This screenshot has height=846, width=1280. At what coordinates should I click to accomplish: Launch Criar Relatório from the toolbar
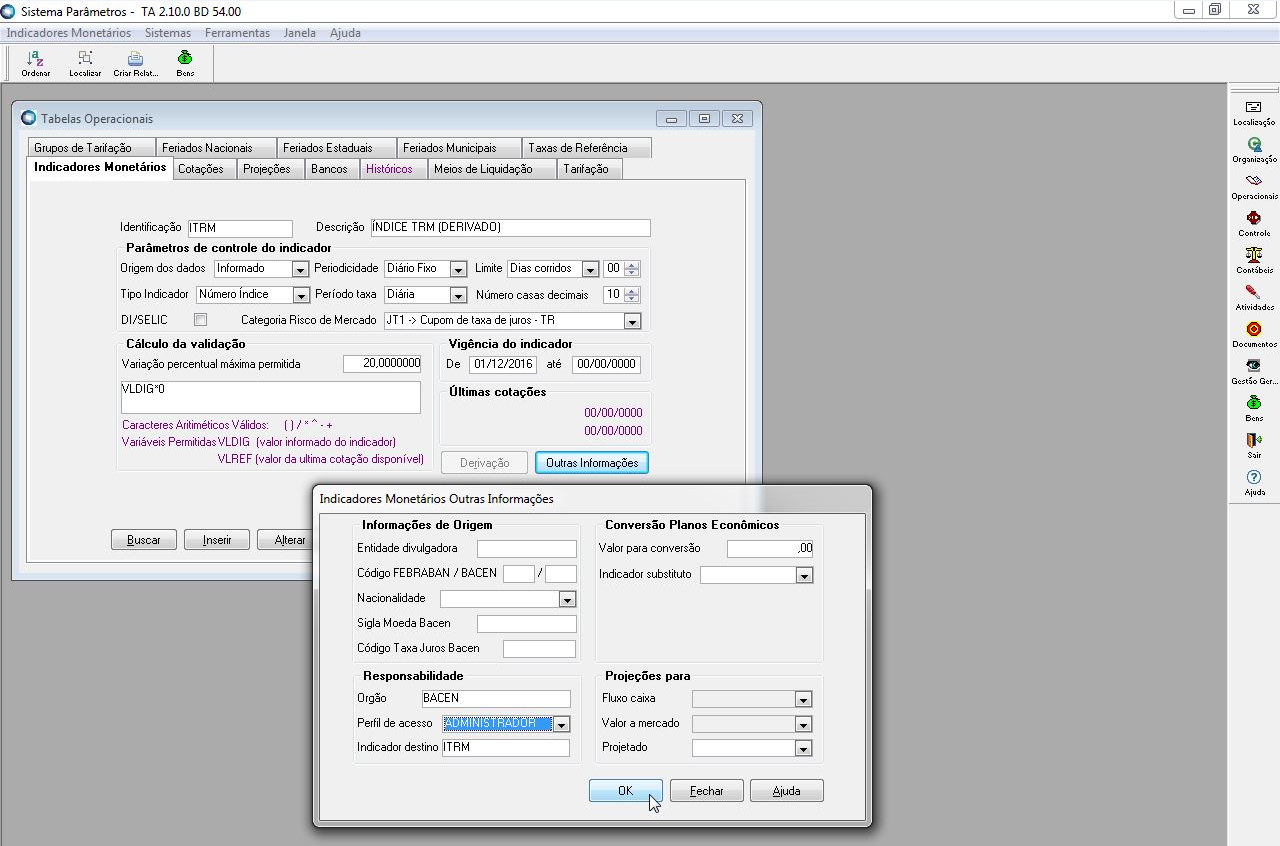point(135,63)
